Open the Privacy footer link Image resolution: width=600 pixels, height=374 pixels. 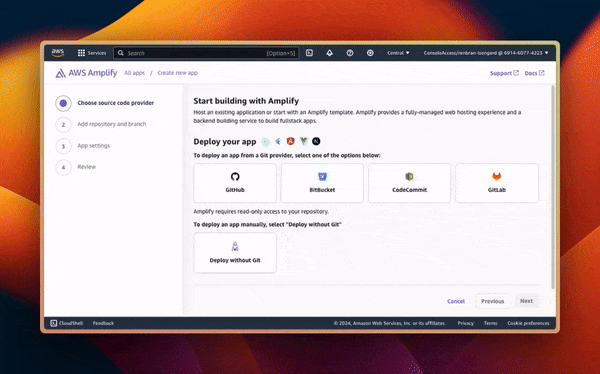pyautogui.click(x=466, y=323)
